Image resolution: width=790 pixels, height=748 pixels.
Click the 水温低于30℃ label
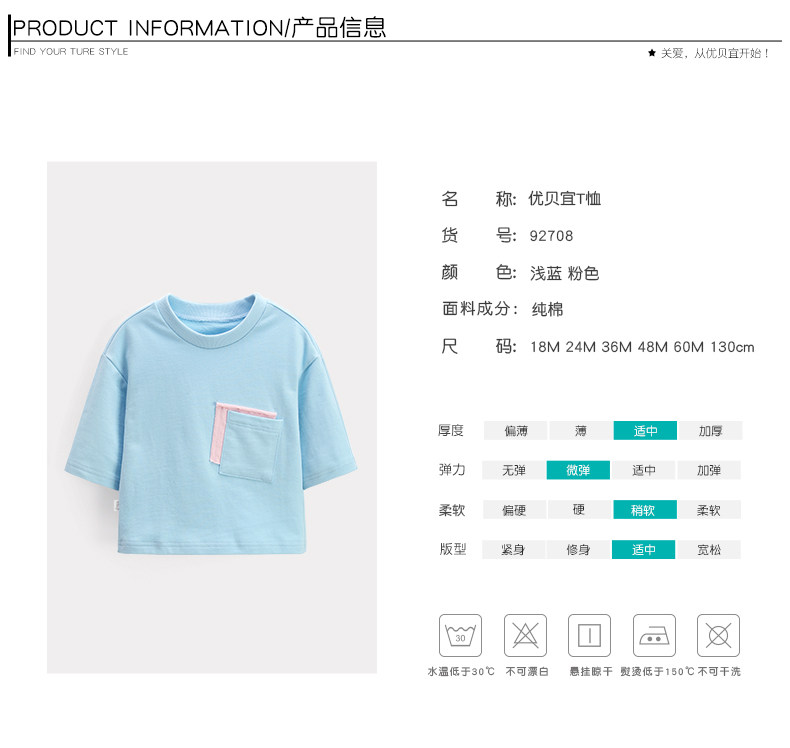[x=461, y=671]
